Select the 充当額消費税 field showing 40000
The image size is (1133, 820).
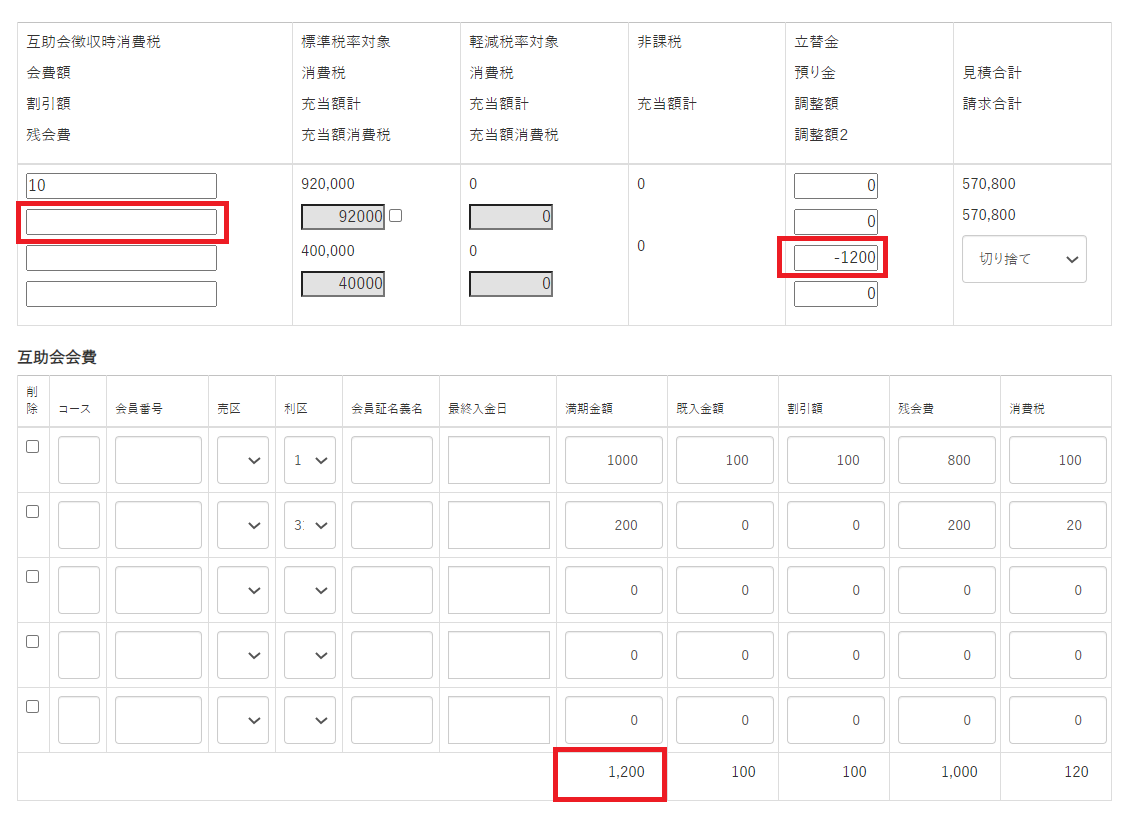(343, 284)
